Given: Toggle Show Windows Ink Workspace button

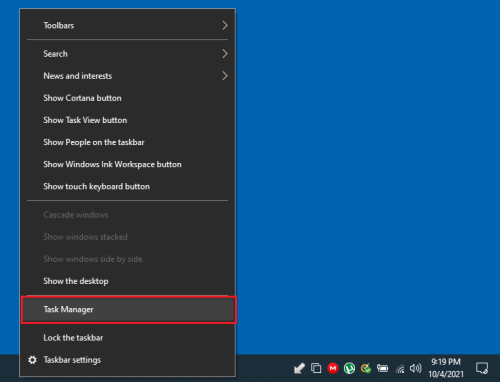Looking at the screenshot, I should pos(128,164).
